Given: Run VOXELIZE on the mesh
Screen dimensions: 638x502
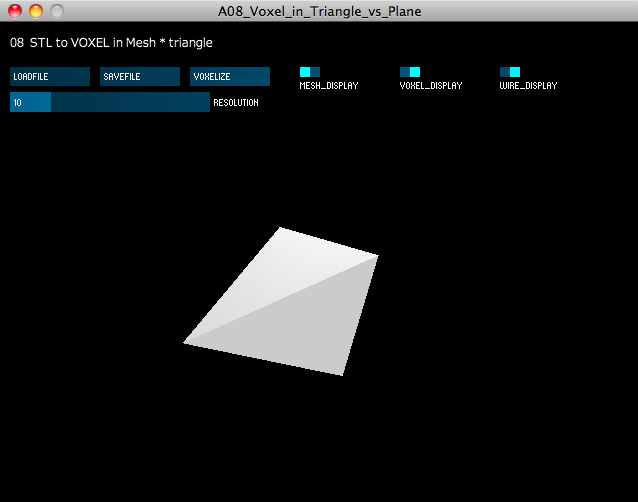Looking at the screenshot, I should click(229, 76).
